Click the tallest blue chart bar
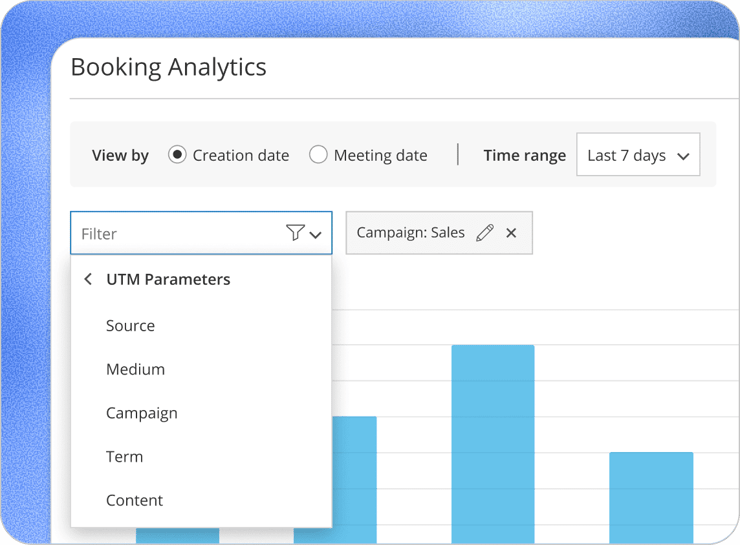 pyautogui.click(x=493, y=444)
